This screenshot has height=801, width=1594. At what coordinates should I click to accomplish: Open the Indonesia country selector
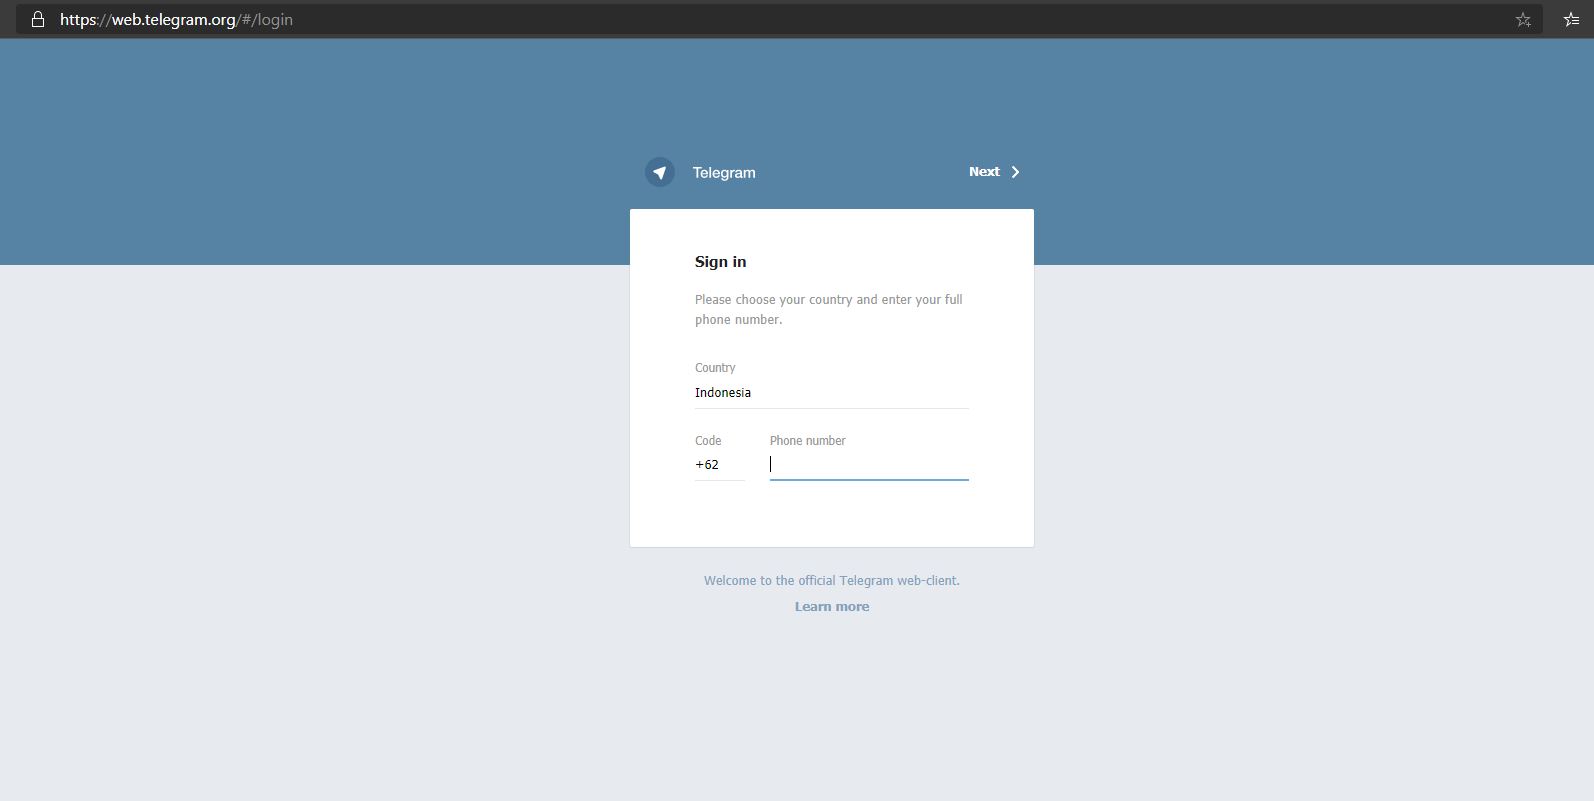pyautogui.click(x=832, y=393)
